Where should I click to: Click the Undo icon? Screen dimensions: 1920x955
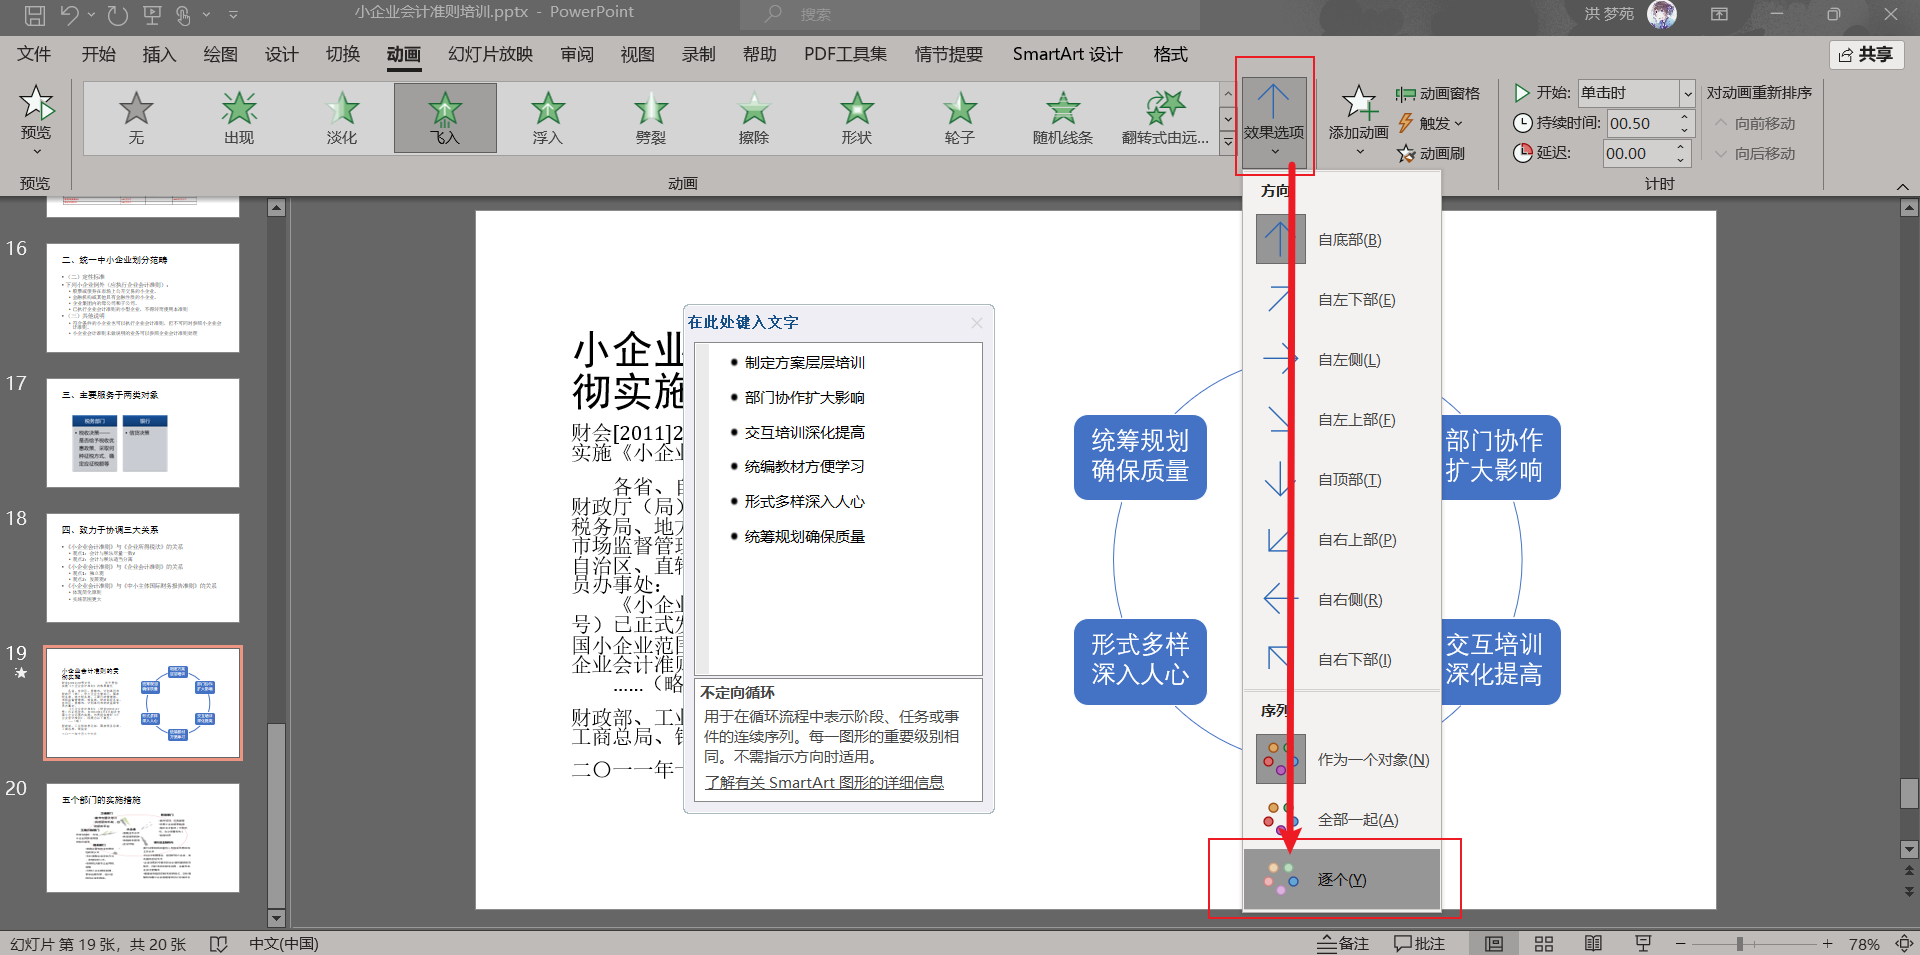coord(69,15)
